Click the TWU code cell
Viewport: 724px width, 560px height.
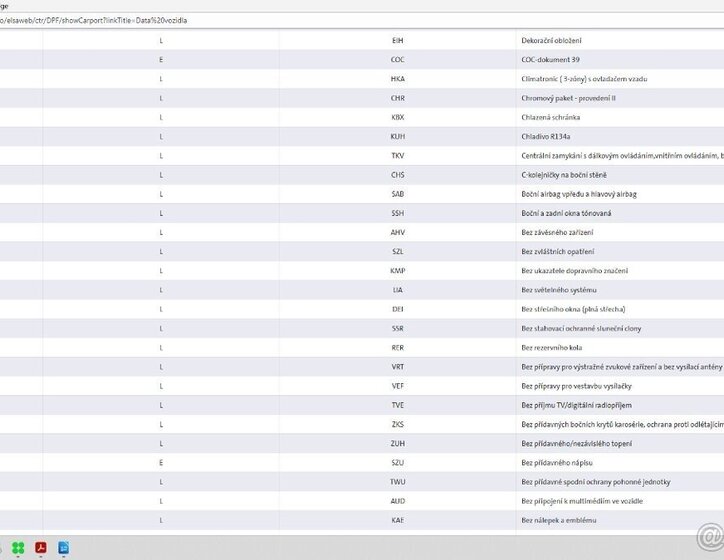pyautogui.click(x=397, y=482)
